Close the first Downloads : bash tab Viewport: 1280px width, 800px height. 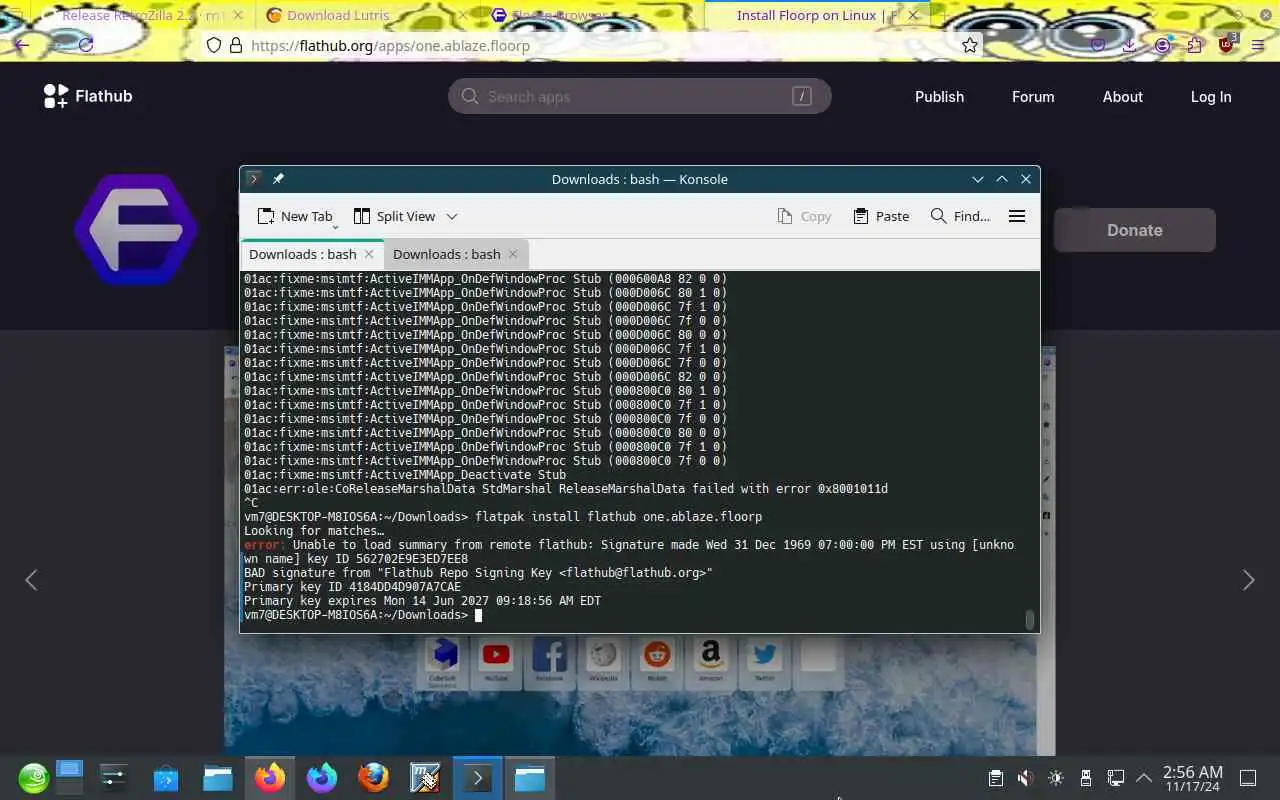(x=369, y=254)
